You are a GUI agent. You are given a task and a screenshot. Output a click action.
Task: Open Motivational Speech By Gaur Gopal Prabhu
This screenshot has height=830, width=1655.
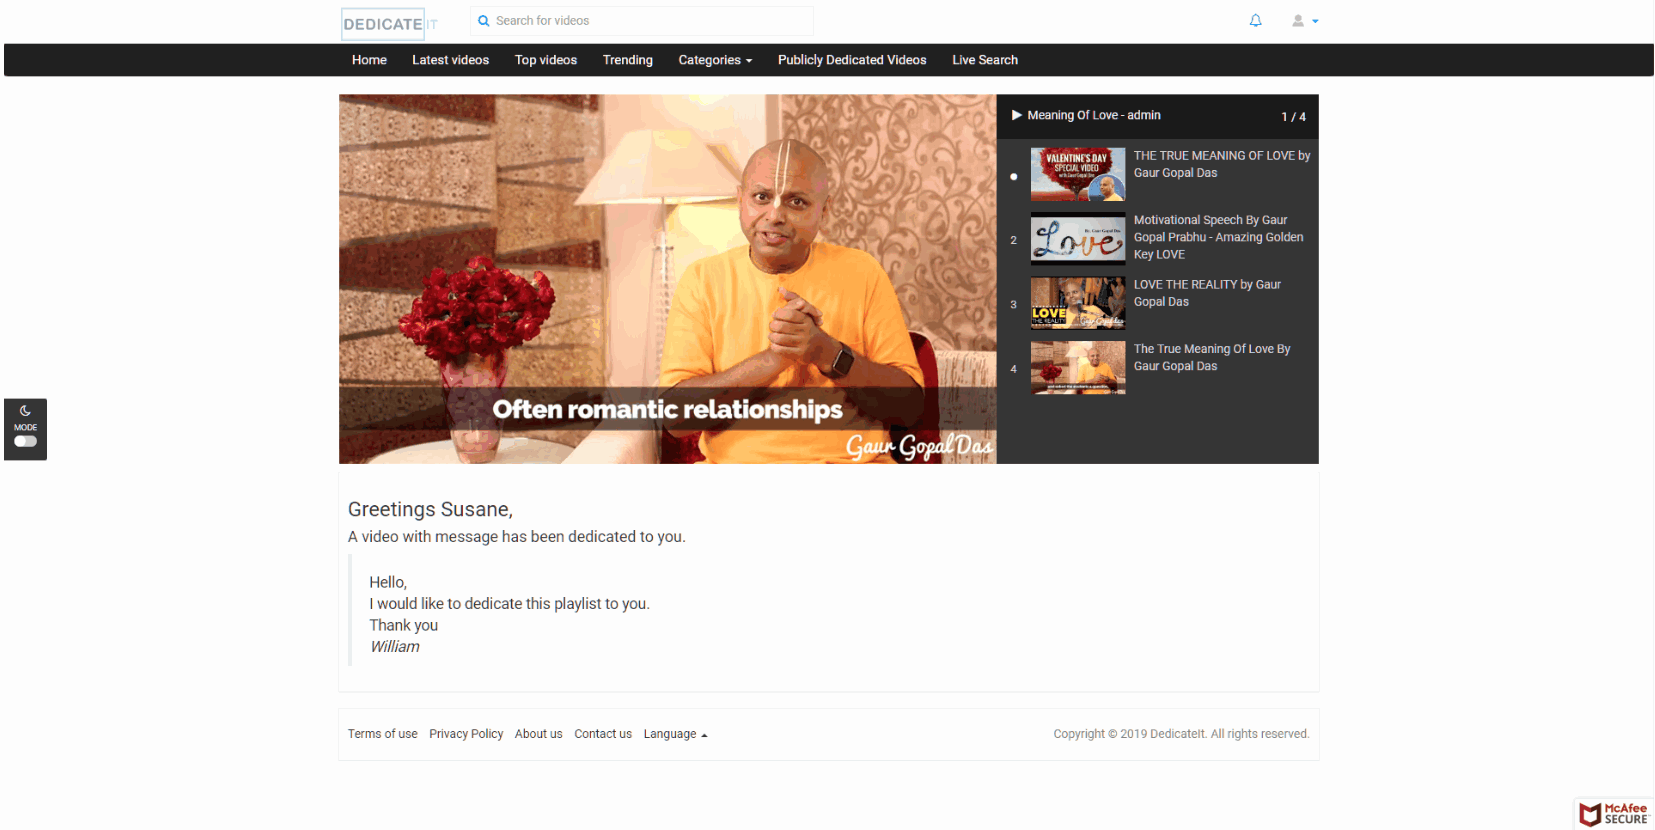tap(1219, 237)
